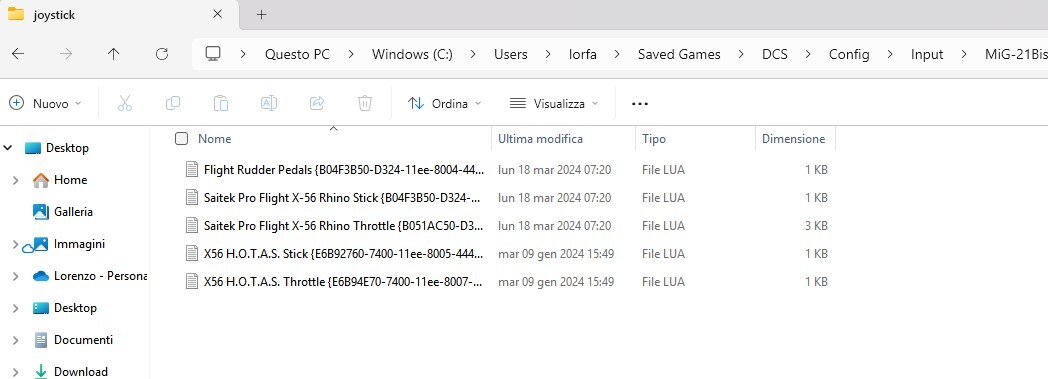This screenshot has width=1048, height=379.
Task: Click the MiG-21Bis breadcrumb
Action: pos(1016,55)
